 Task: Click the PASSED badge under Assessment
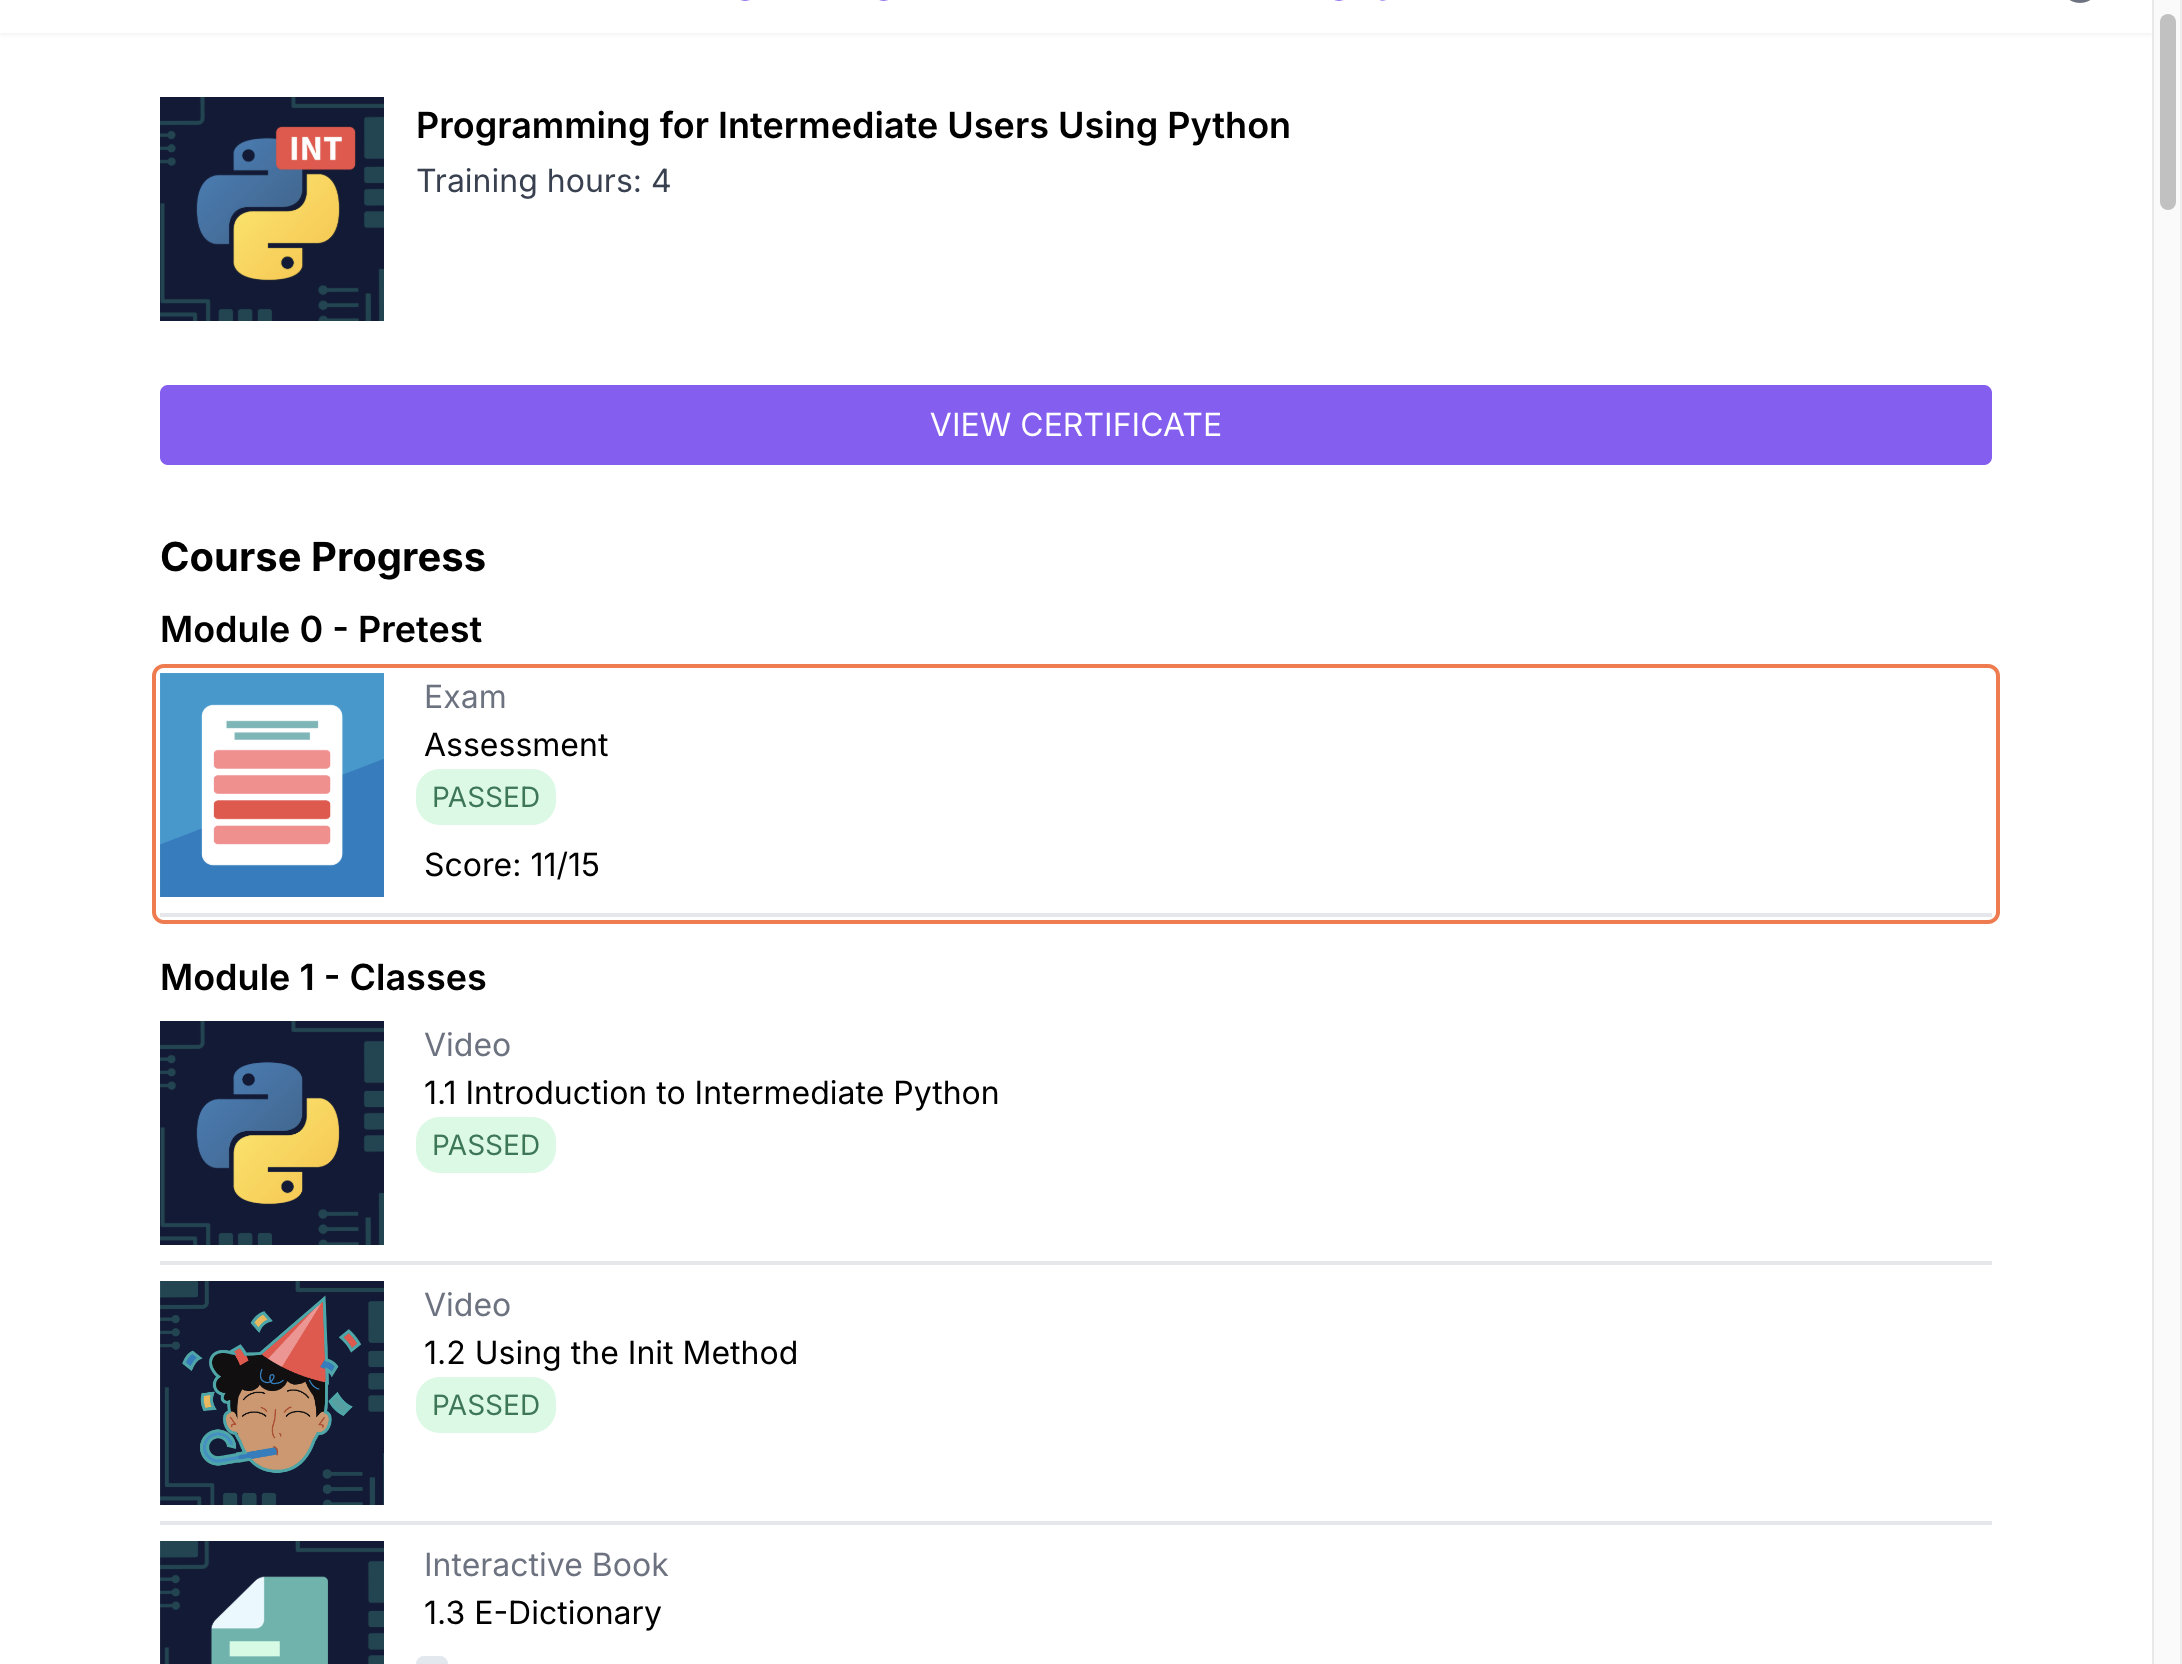[x=485, y=797]
